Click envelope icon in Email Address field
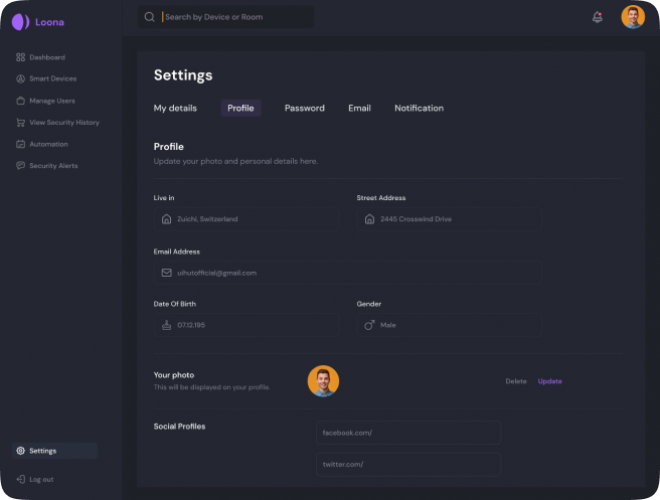 point(167,273)
